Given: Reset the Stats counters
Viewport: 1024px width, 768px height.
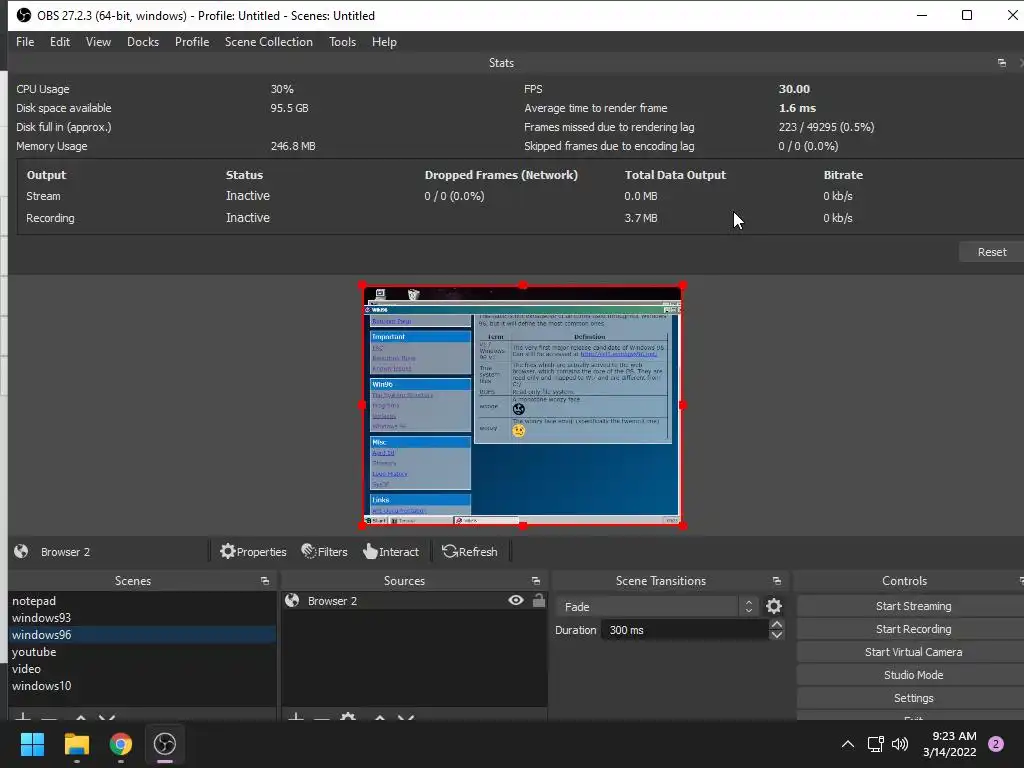Looking at the screenshot, I should 991,252.
